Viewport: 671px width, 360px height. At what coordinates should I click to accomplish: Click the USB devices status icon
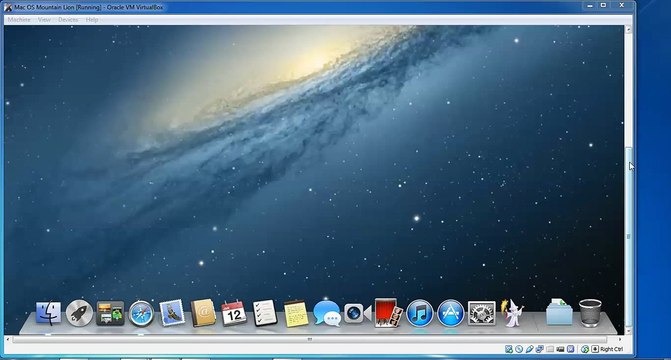click(530, 349)
